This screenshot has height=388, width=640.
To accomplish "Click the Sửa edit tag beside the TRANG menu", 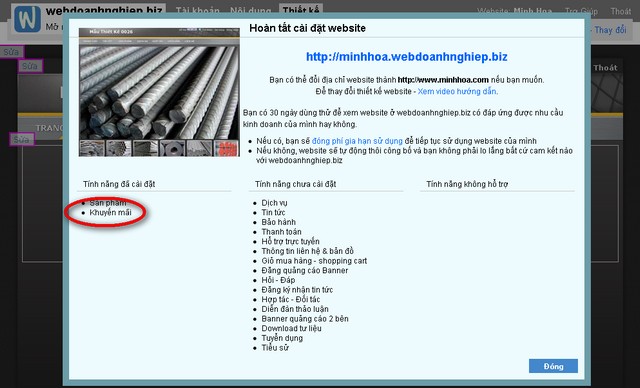I will pos(21,140).
